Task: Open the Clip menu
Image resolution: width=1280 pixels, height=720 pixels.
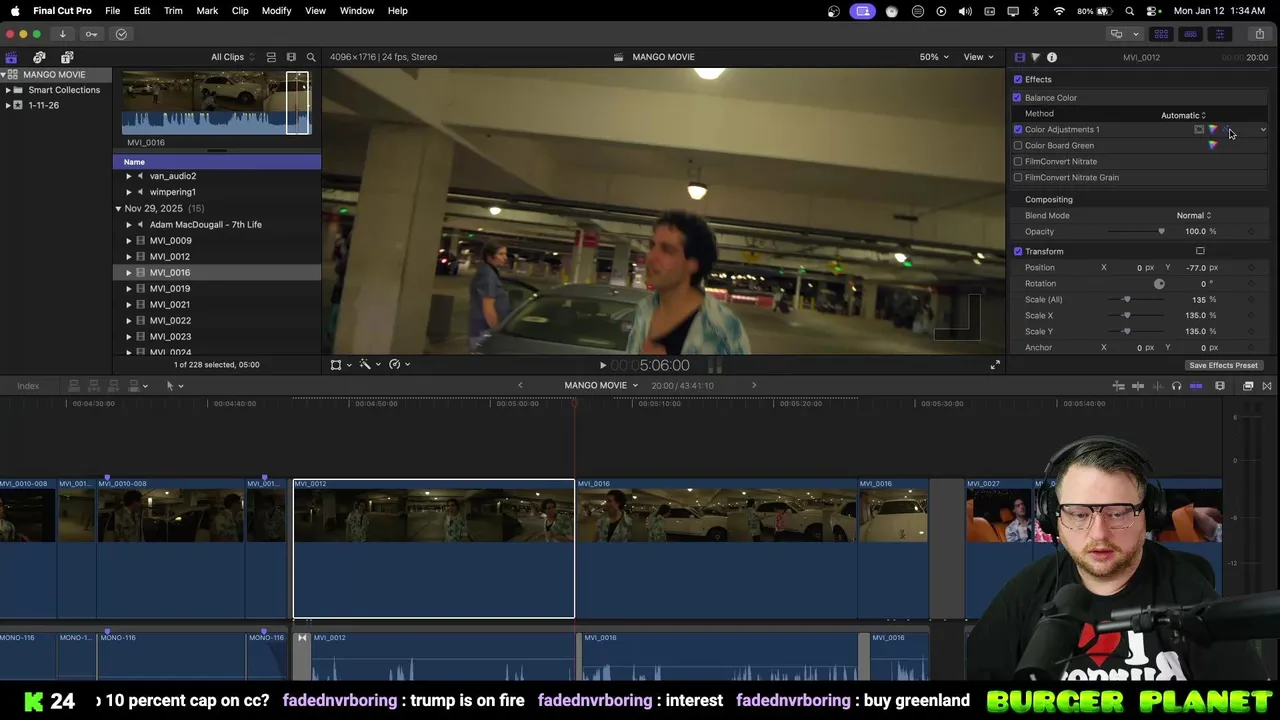Action: click(240, 11)
